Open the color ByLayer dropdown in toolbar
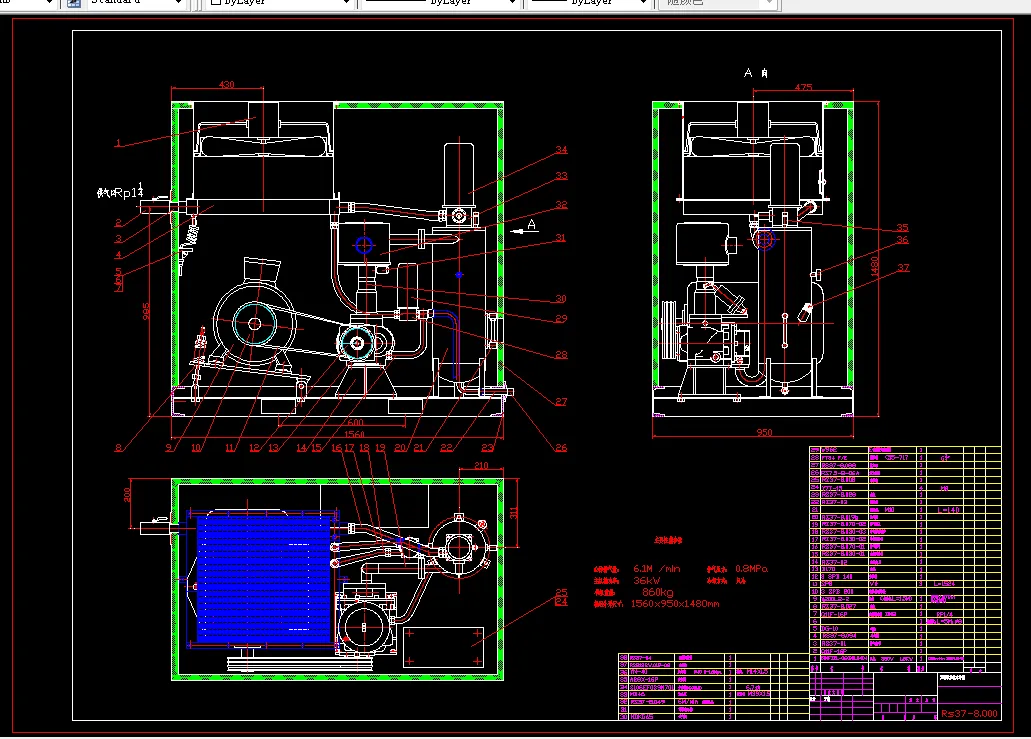The height and width of the screenshot is (739, 1031). [281, 3]
